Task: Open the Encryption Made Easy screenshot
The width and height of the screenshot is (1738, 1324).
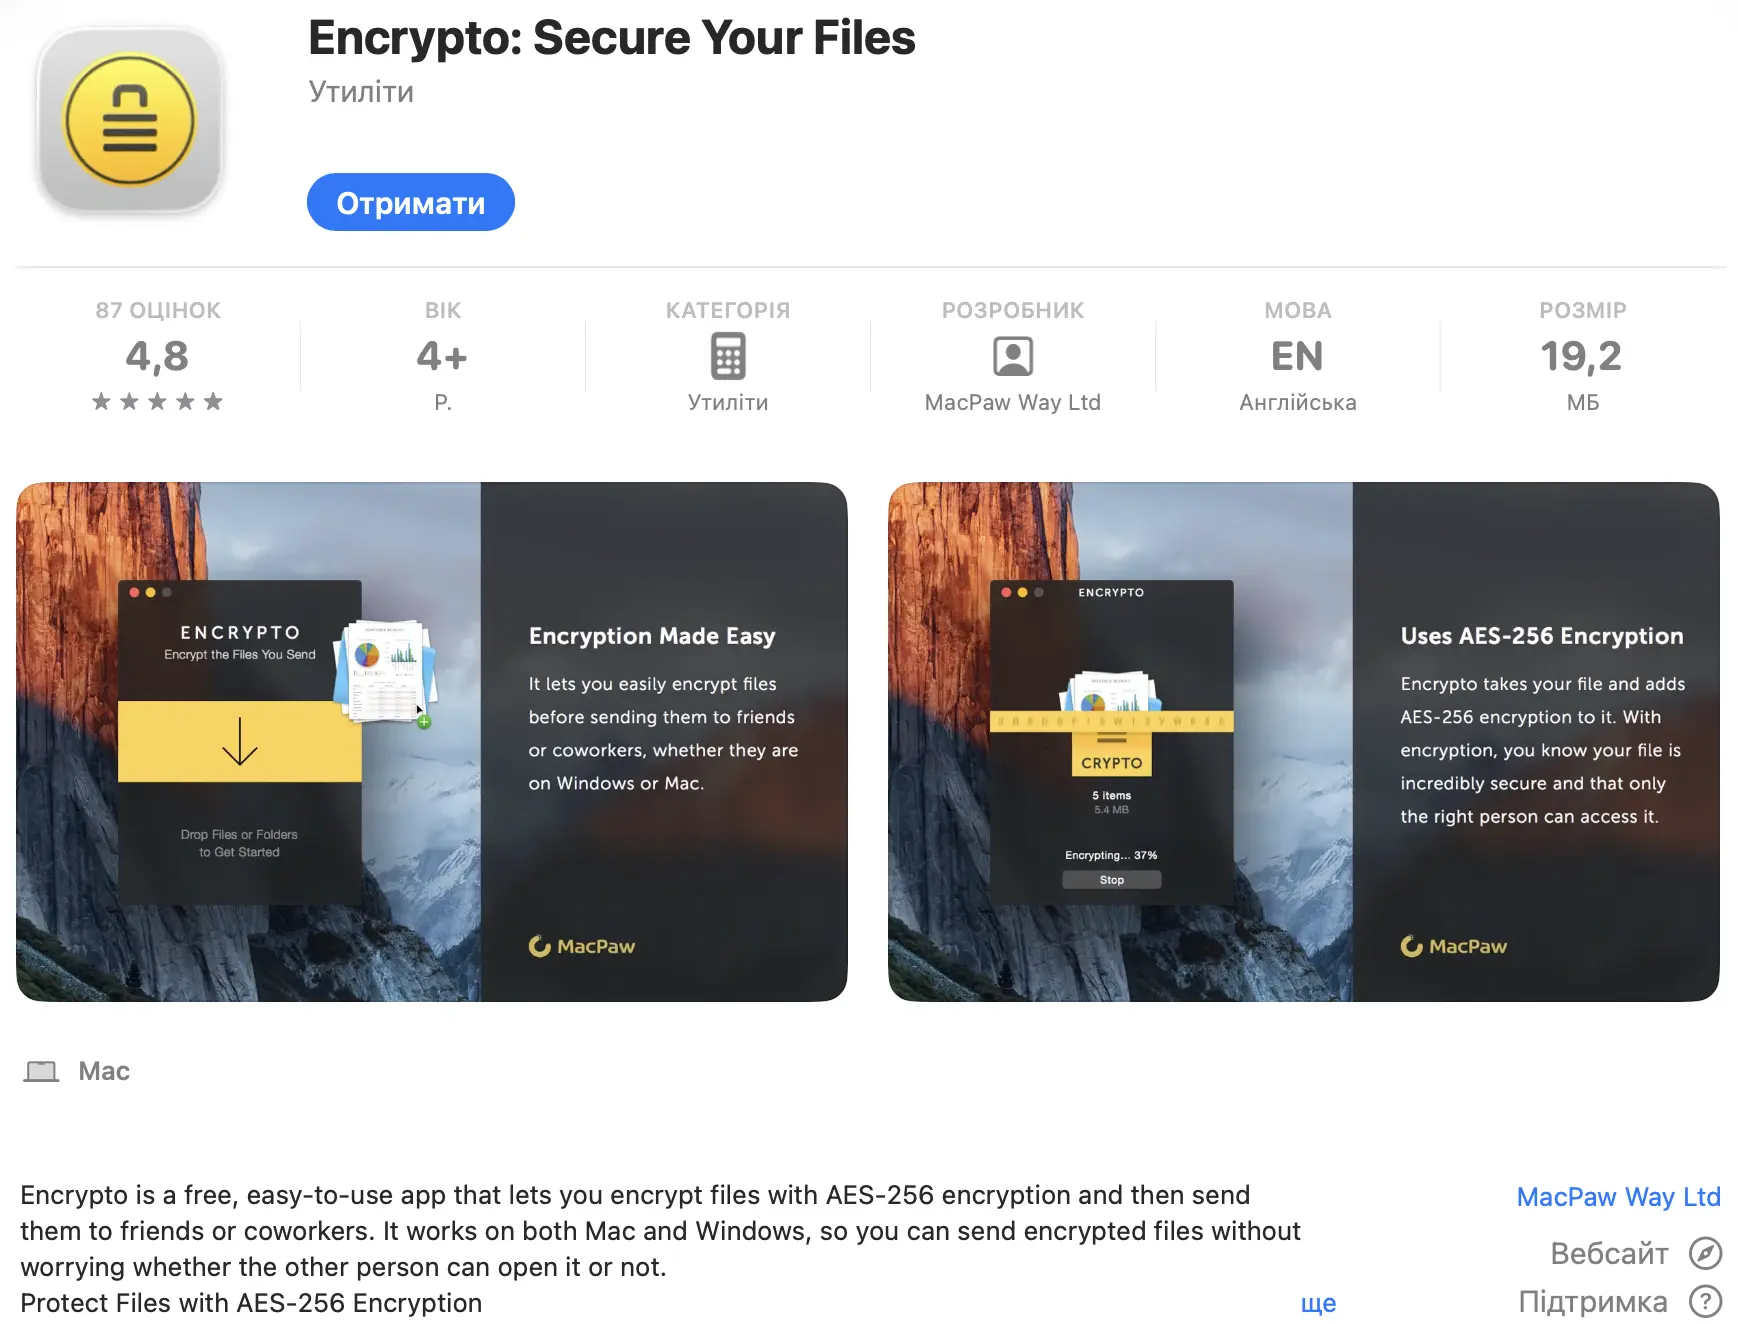Action: (432, 742)
